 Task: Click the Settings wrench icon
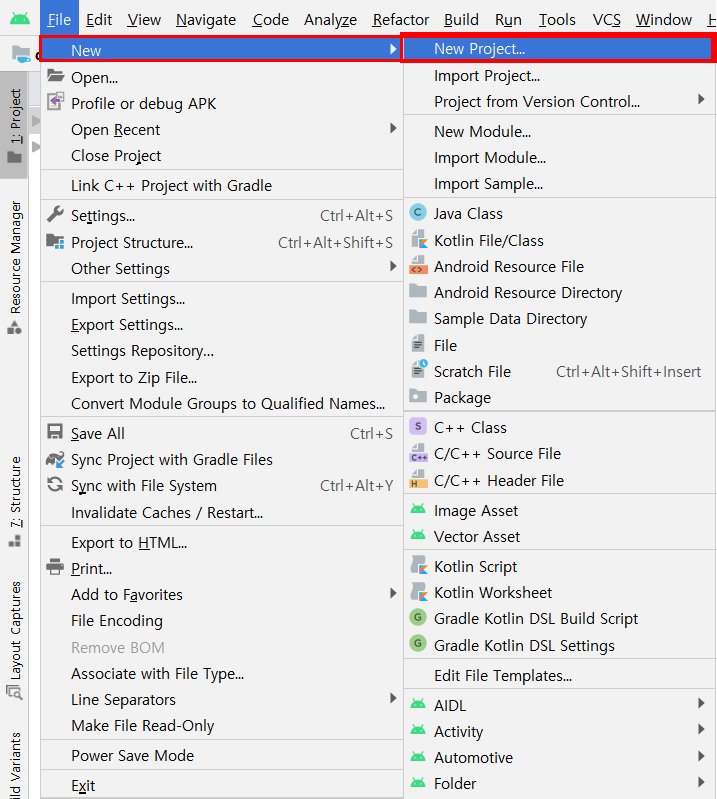pyautogui.click(x=56, y=215)
